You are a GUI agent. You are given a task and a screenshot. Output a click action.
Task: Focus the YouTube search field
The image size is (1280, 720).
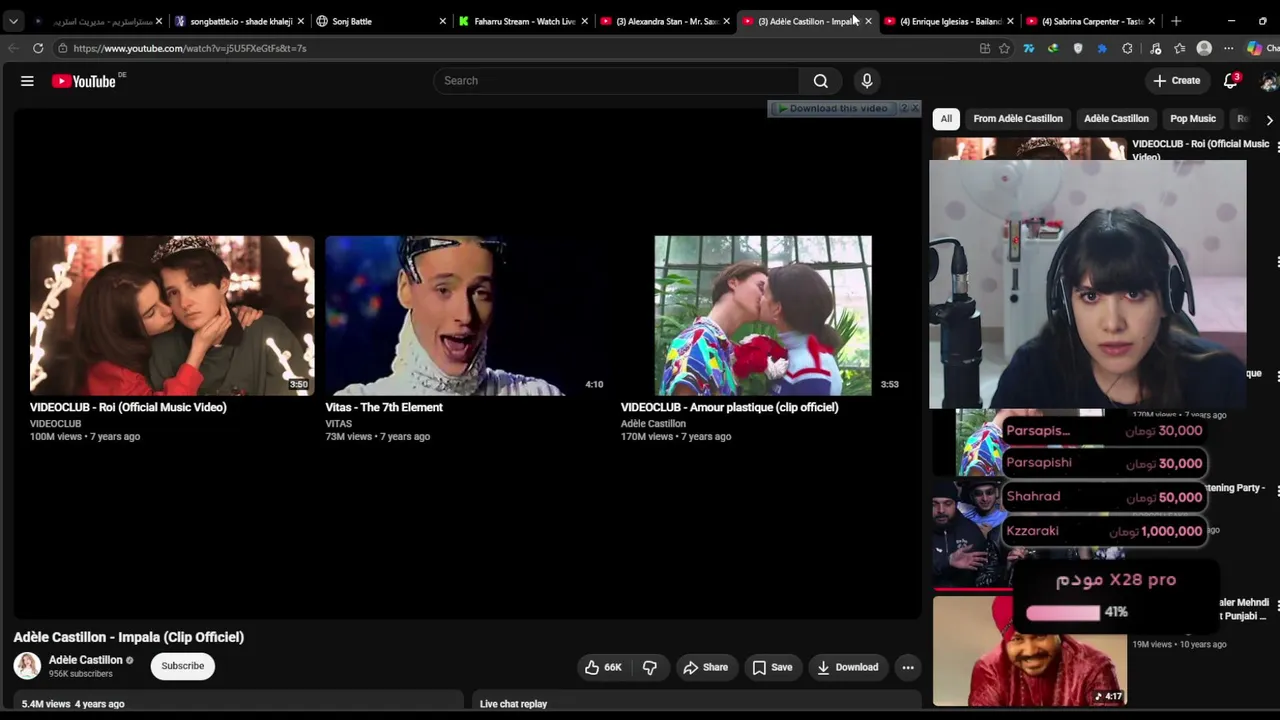(616, 81)
